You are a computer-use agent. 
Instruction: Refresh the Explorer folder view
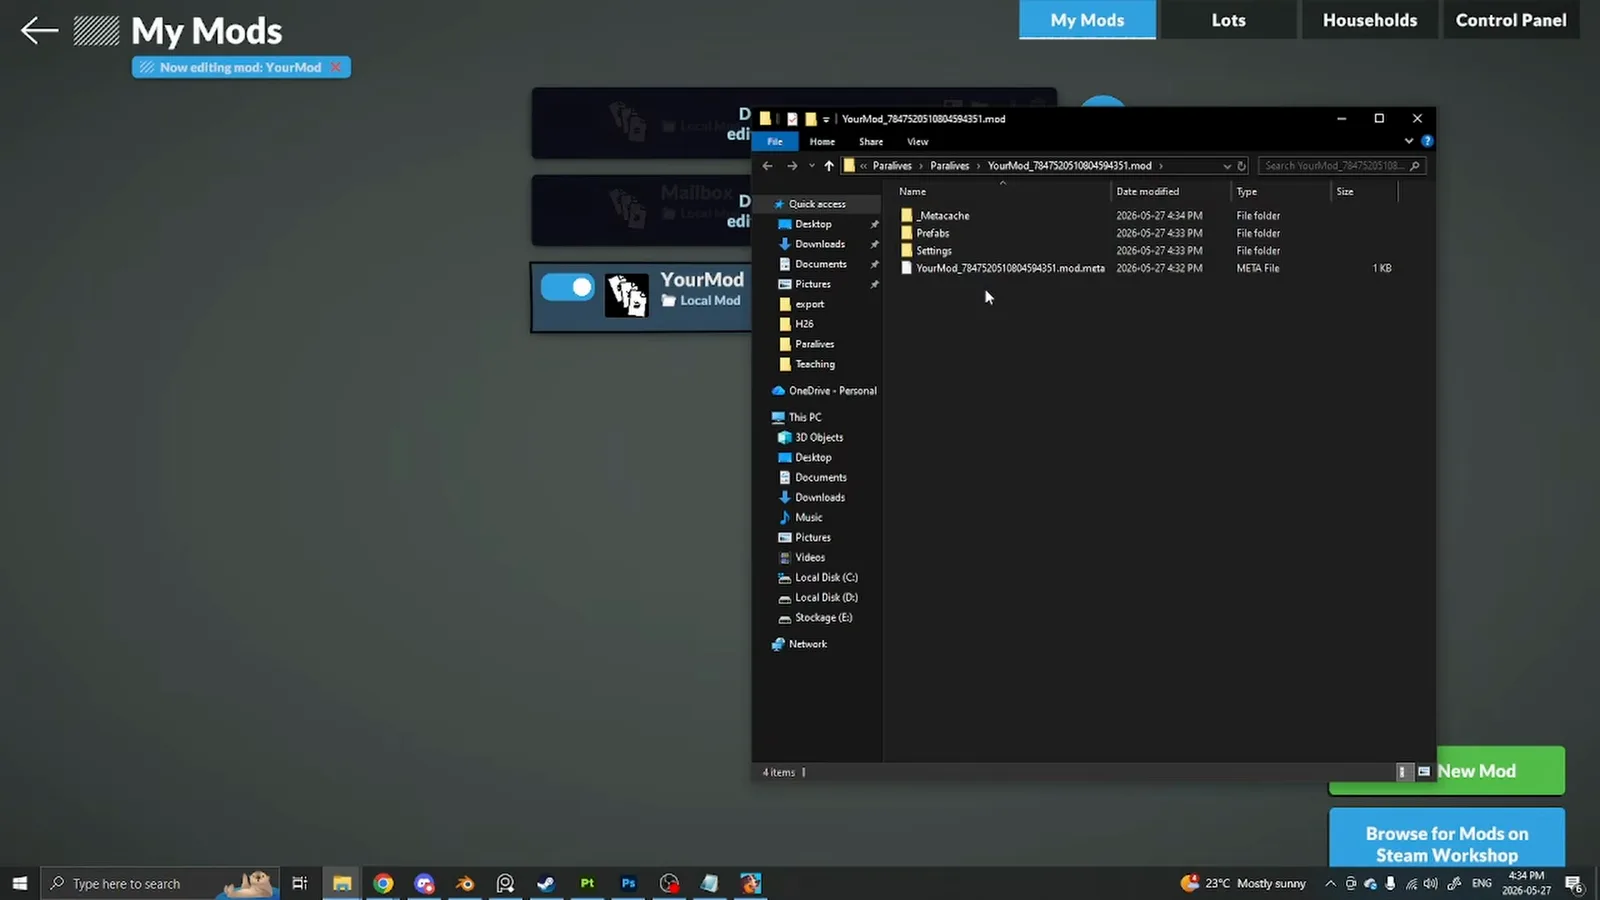1242,166
